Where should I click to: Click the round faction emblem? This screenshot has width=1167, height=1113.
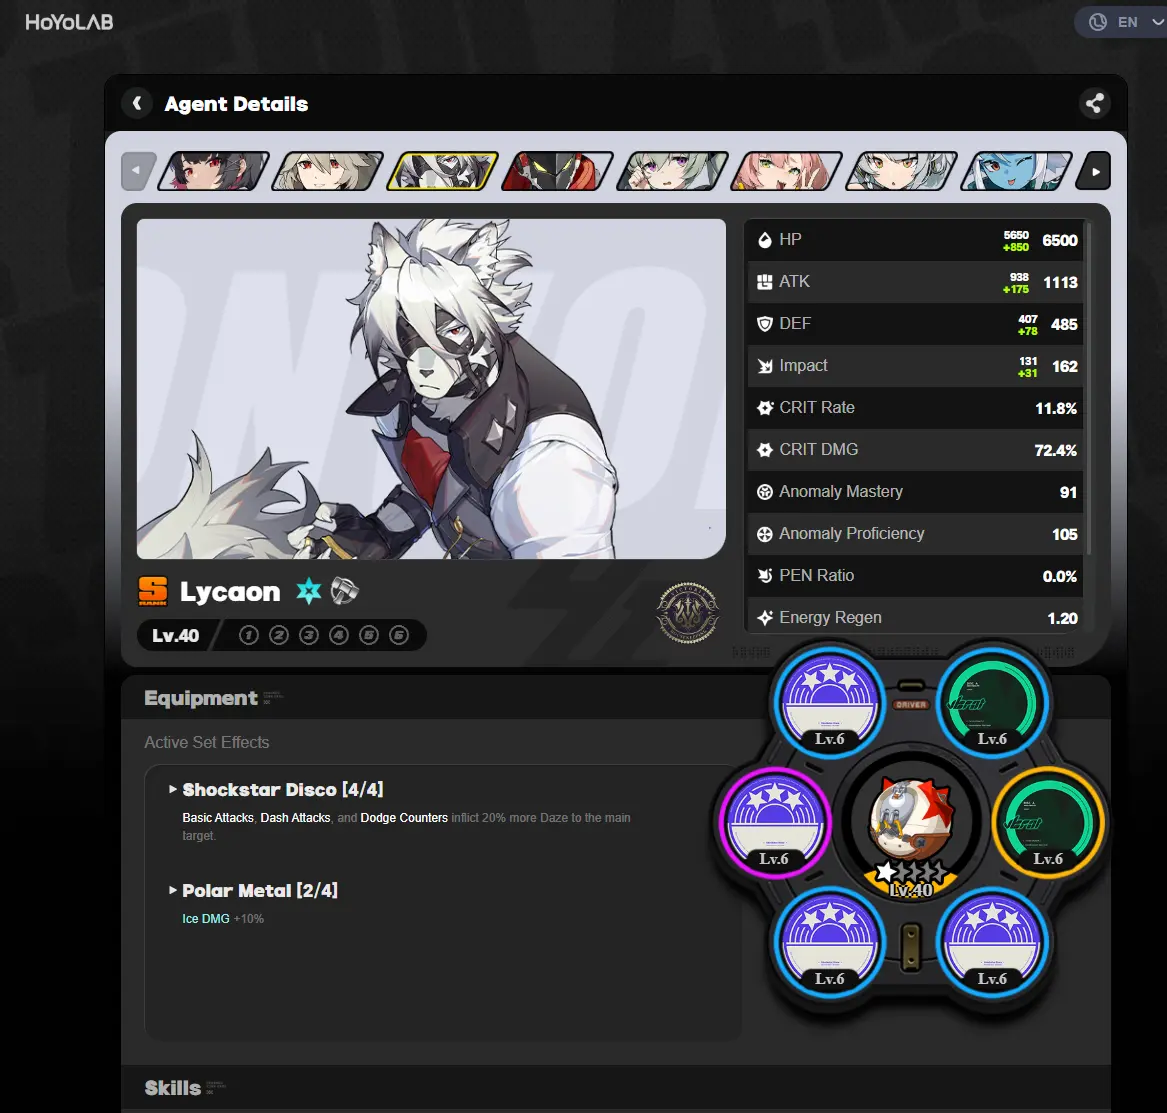[x=688, y=613]
